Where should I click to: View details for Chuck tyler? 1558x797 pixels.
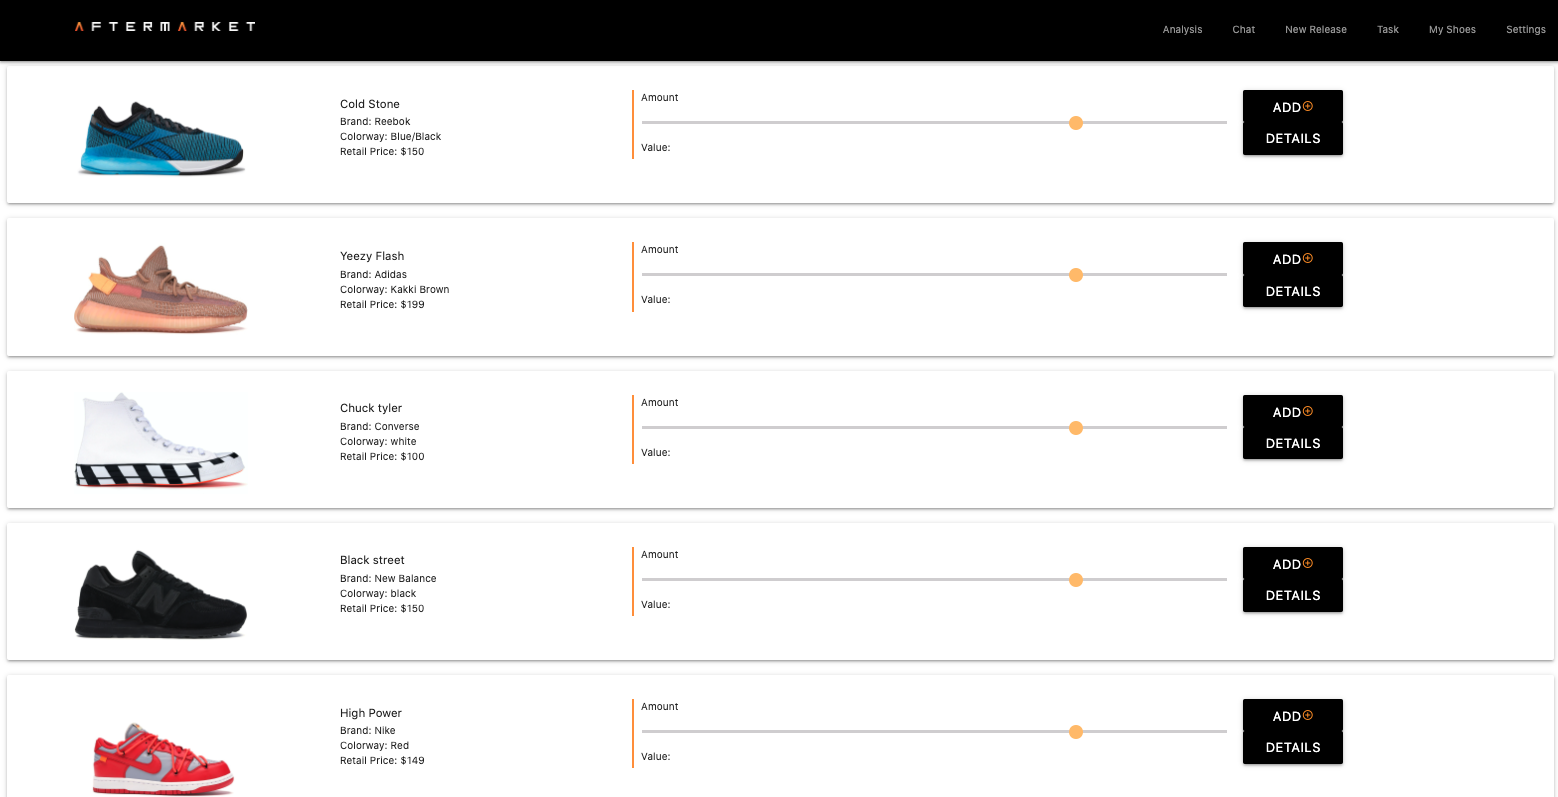pos(1292,443)
